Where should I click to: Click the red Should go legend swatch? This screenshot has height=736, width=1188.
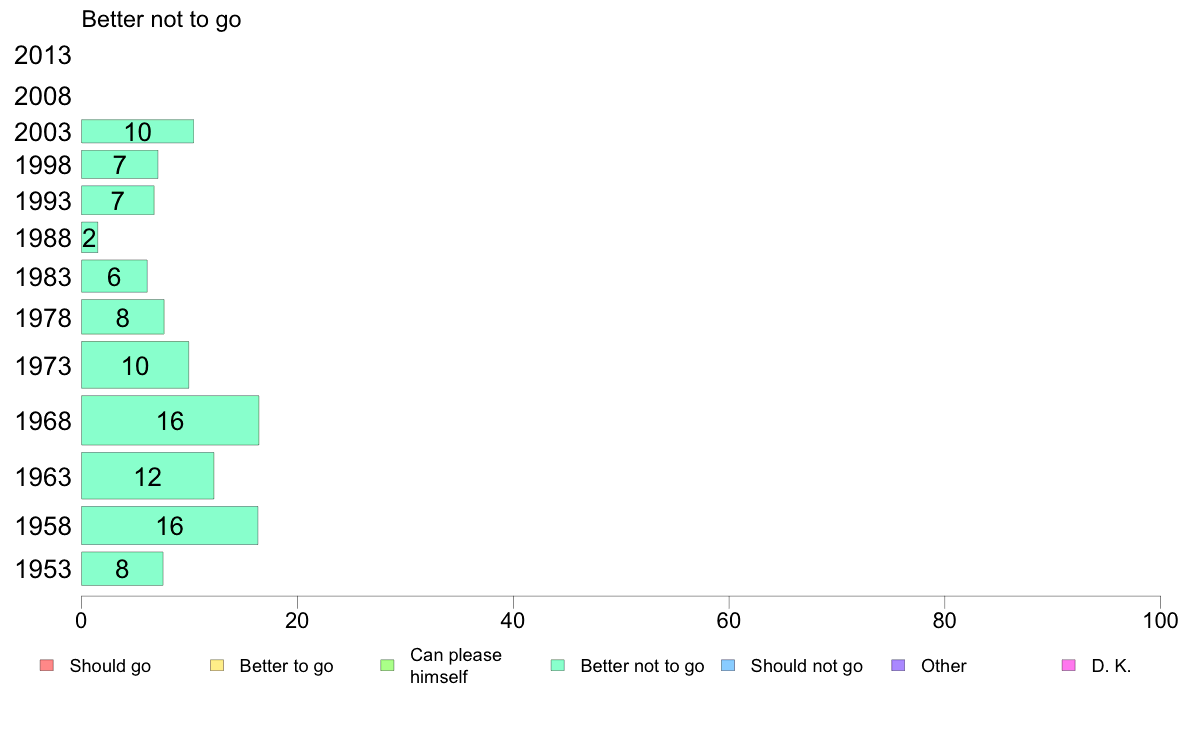(x=47, y=666)
